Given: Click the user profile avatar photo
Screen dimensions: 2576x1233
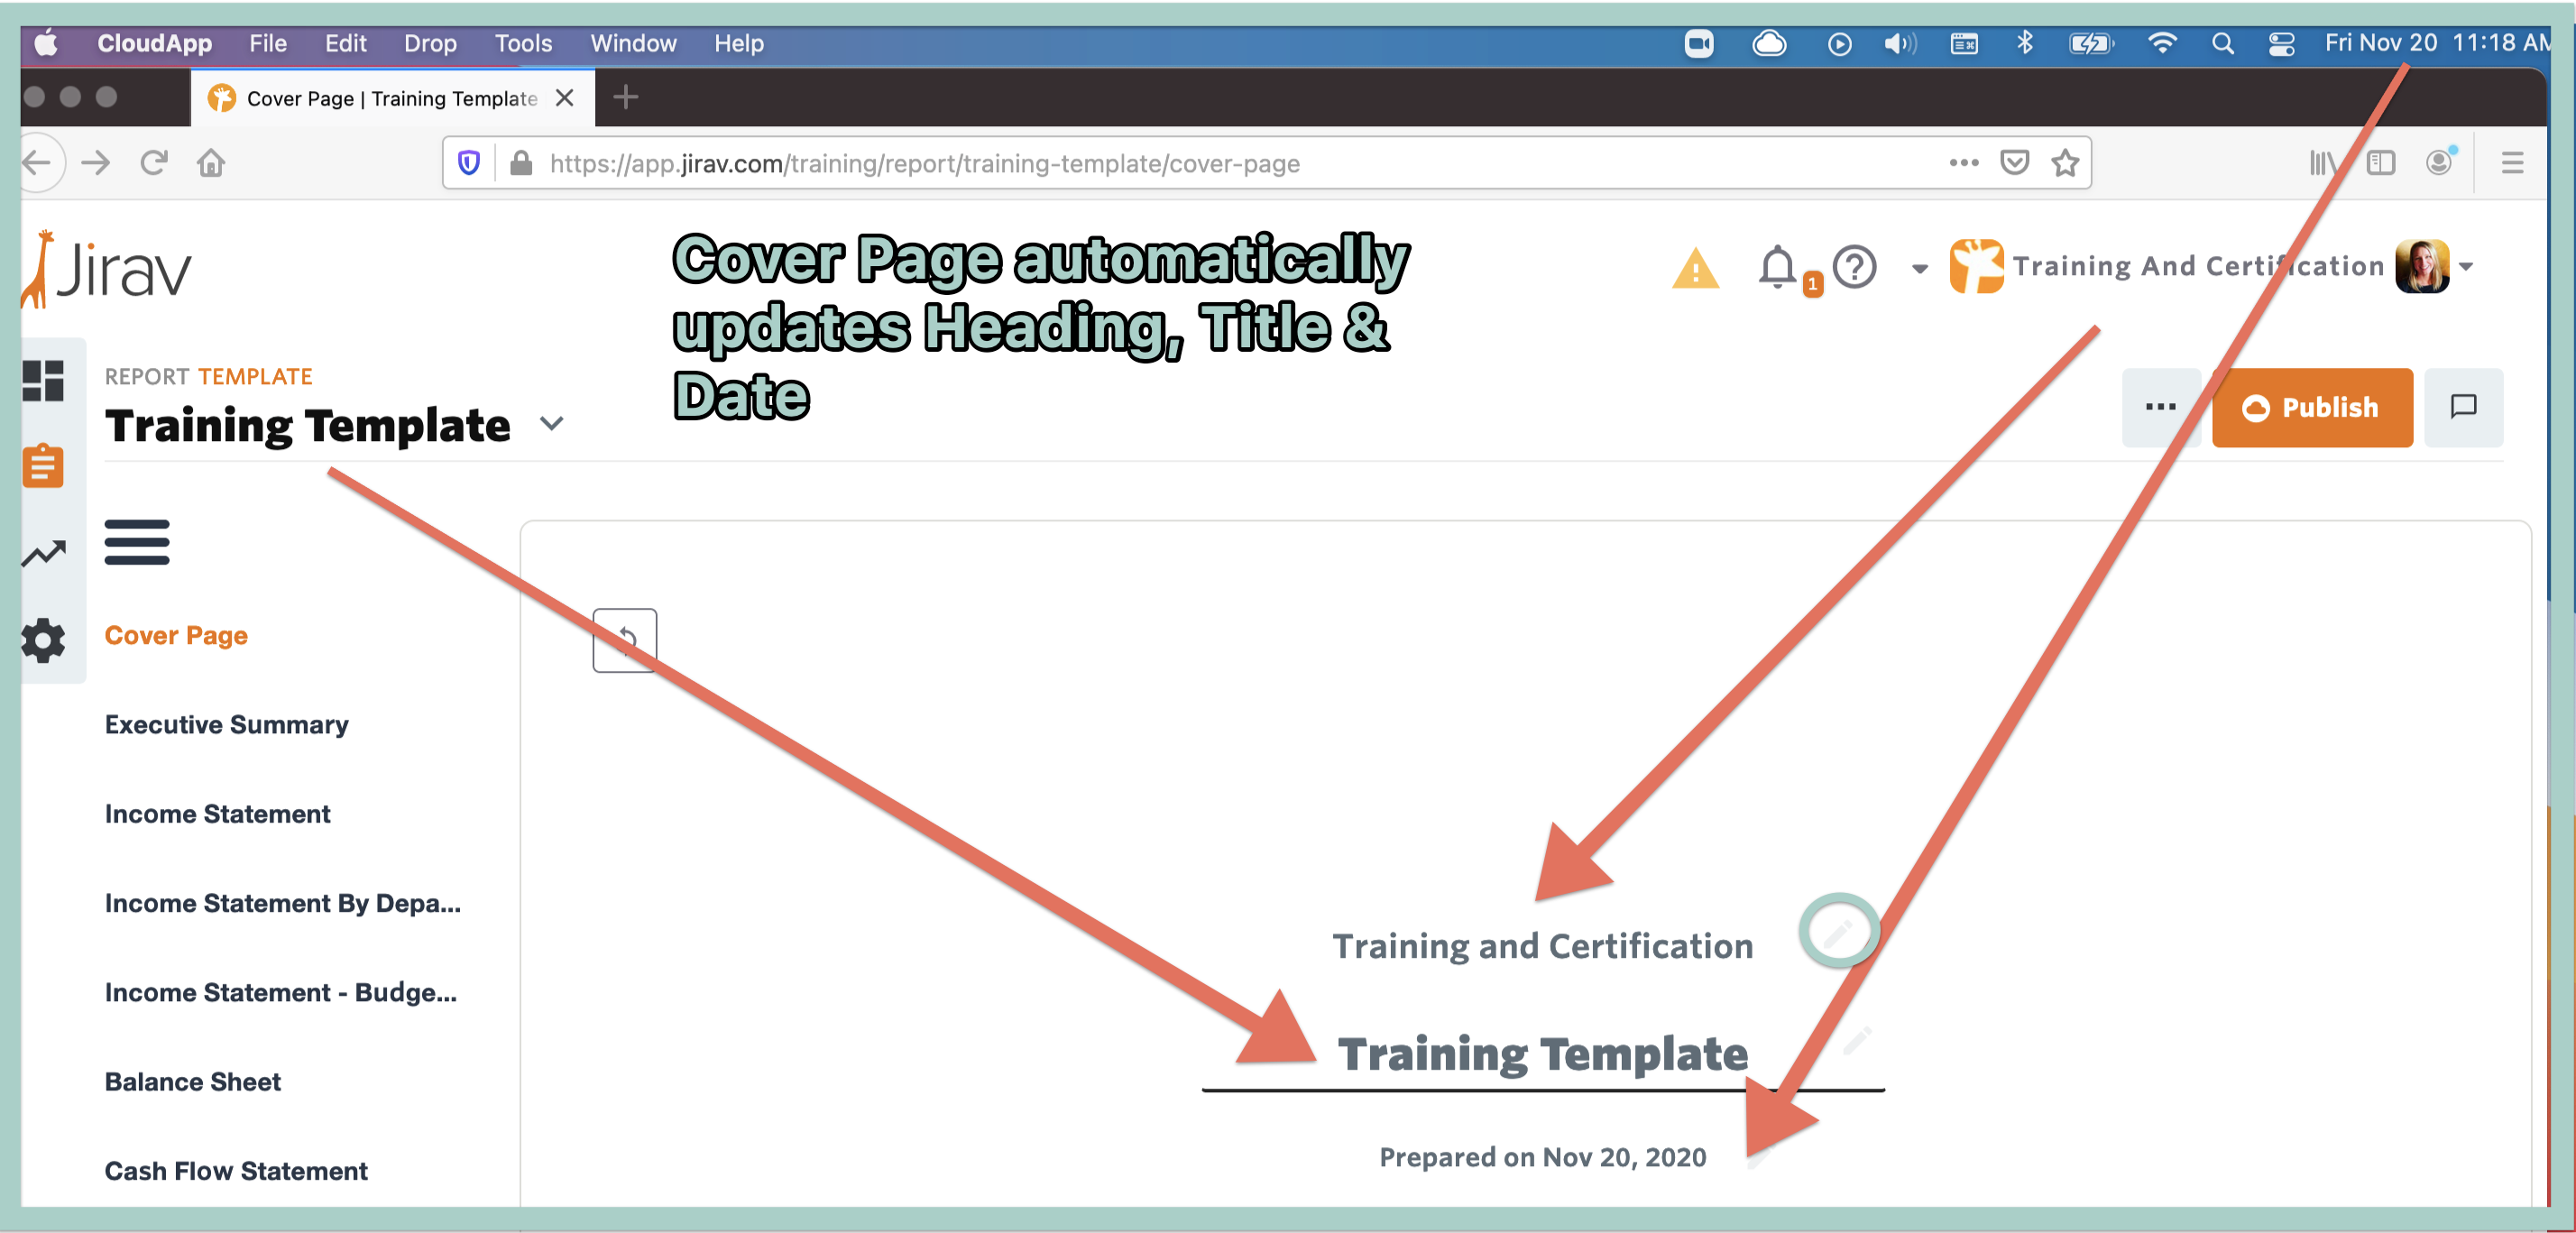Looking at the screenshot, I should (2421, 266).
